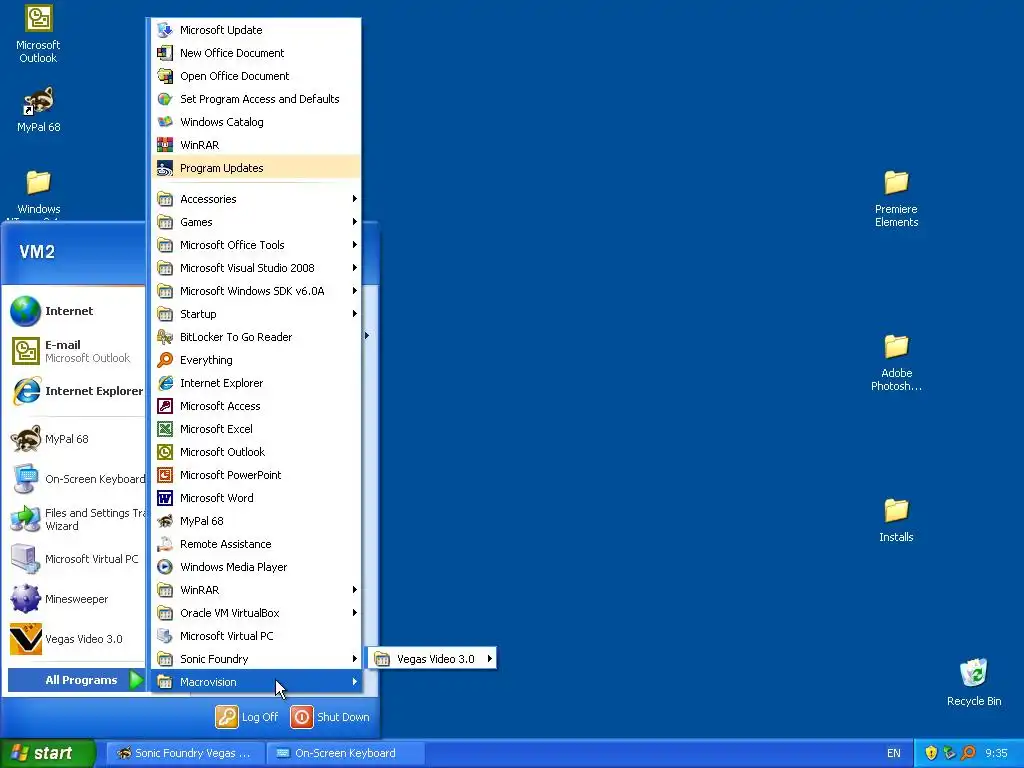Expand the WinRAR folder submenu arrow
The image size is (1024, 768).
tap(355, 590)
